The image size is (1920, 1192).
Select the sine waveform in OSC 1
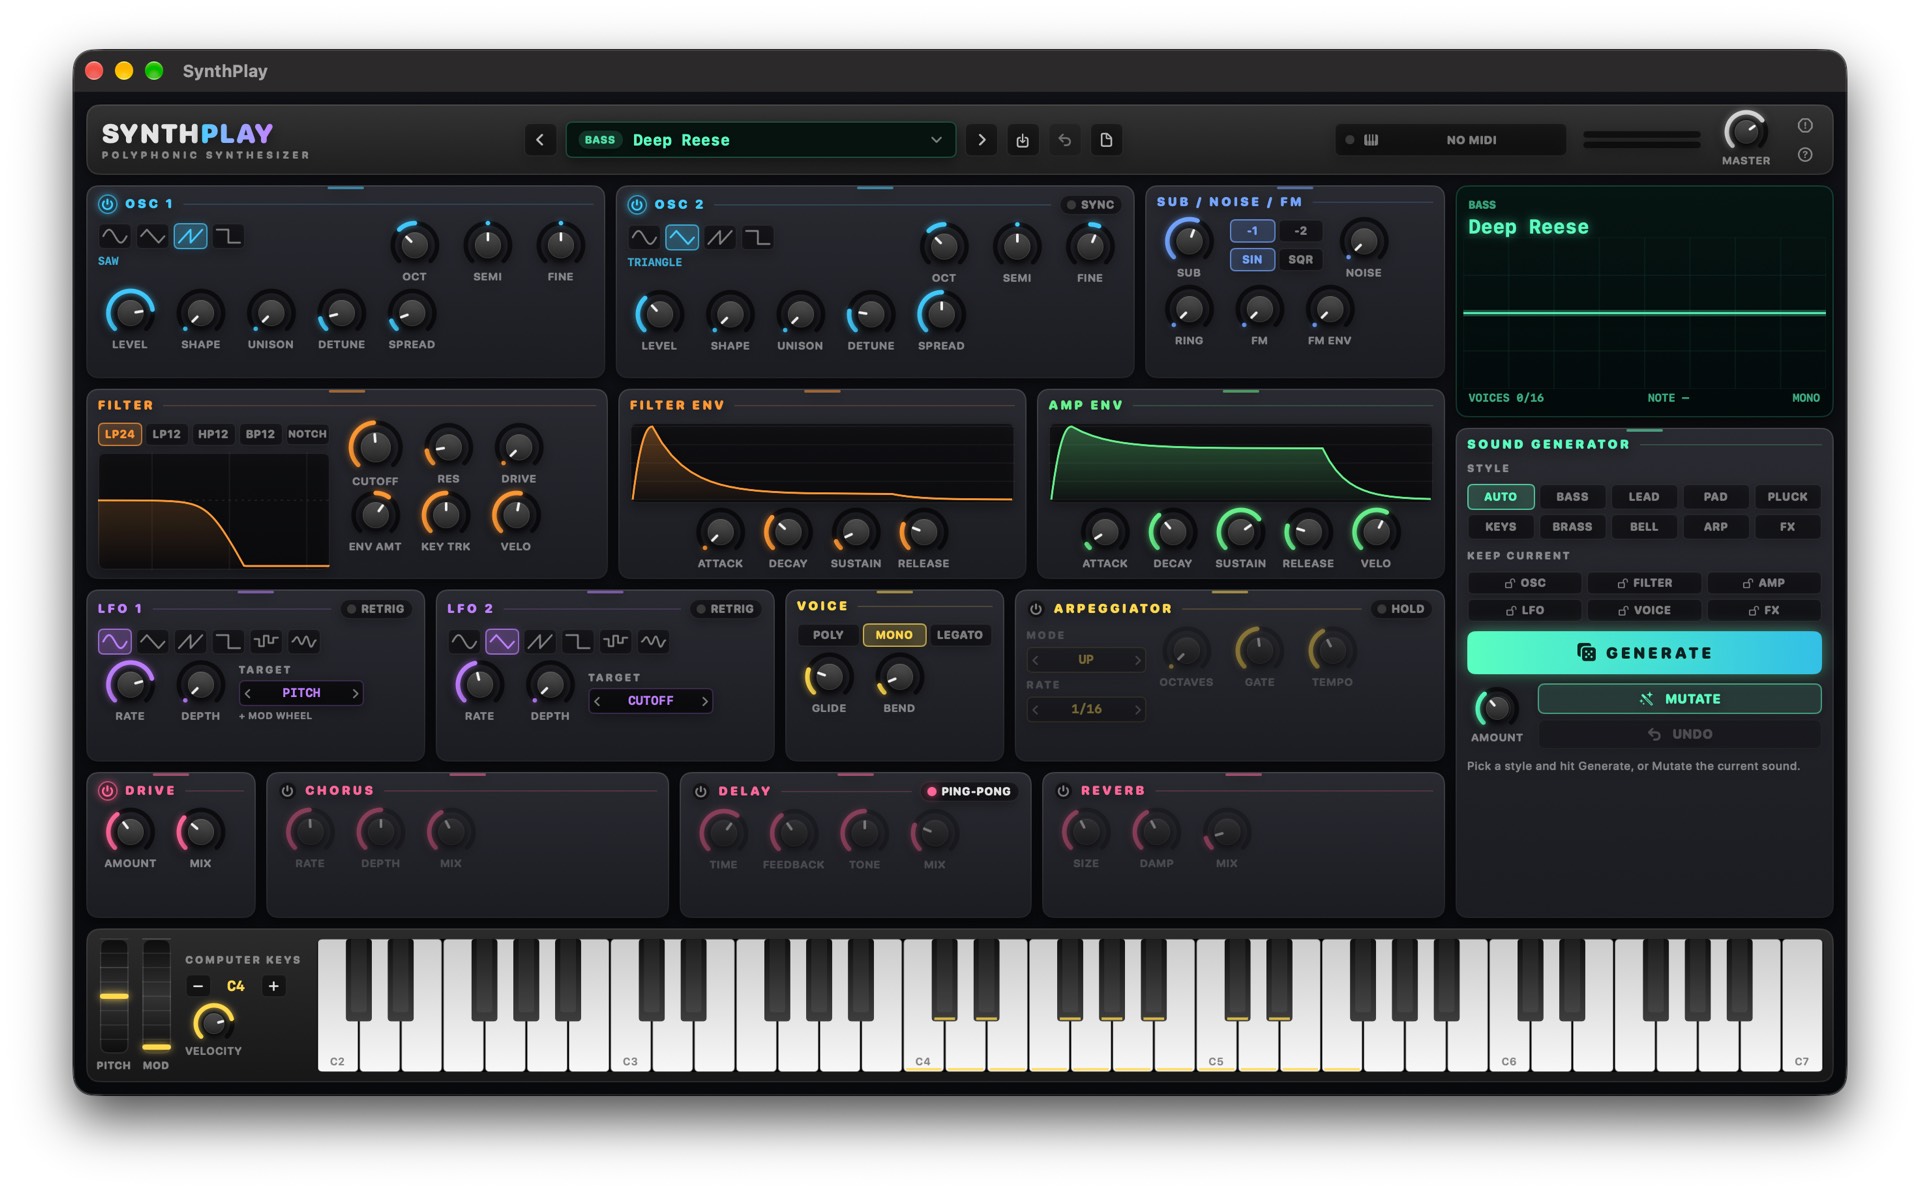pyautogui.click(x=115, y=237)
